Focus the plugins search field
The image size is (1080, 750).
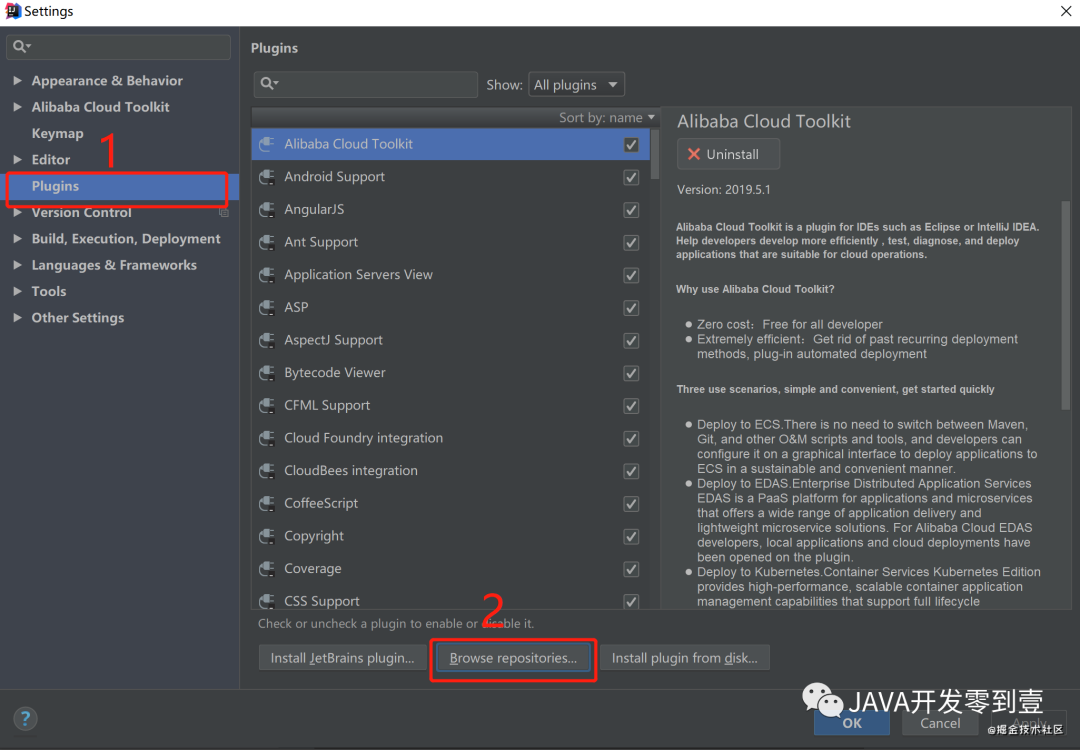pos(366,84)
